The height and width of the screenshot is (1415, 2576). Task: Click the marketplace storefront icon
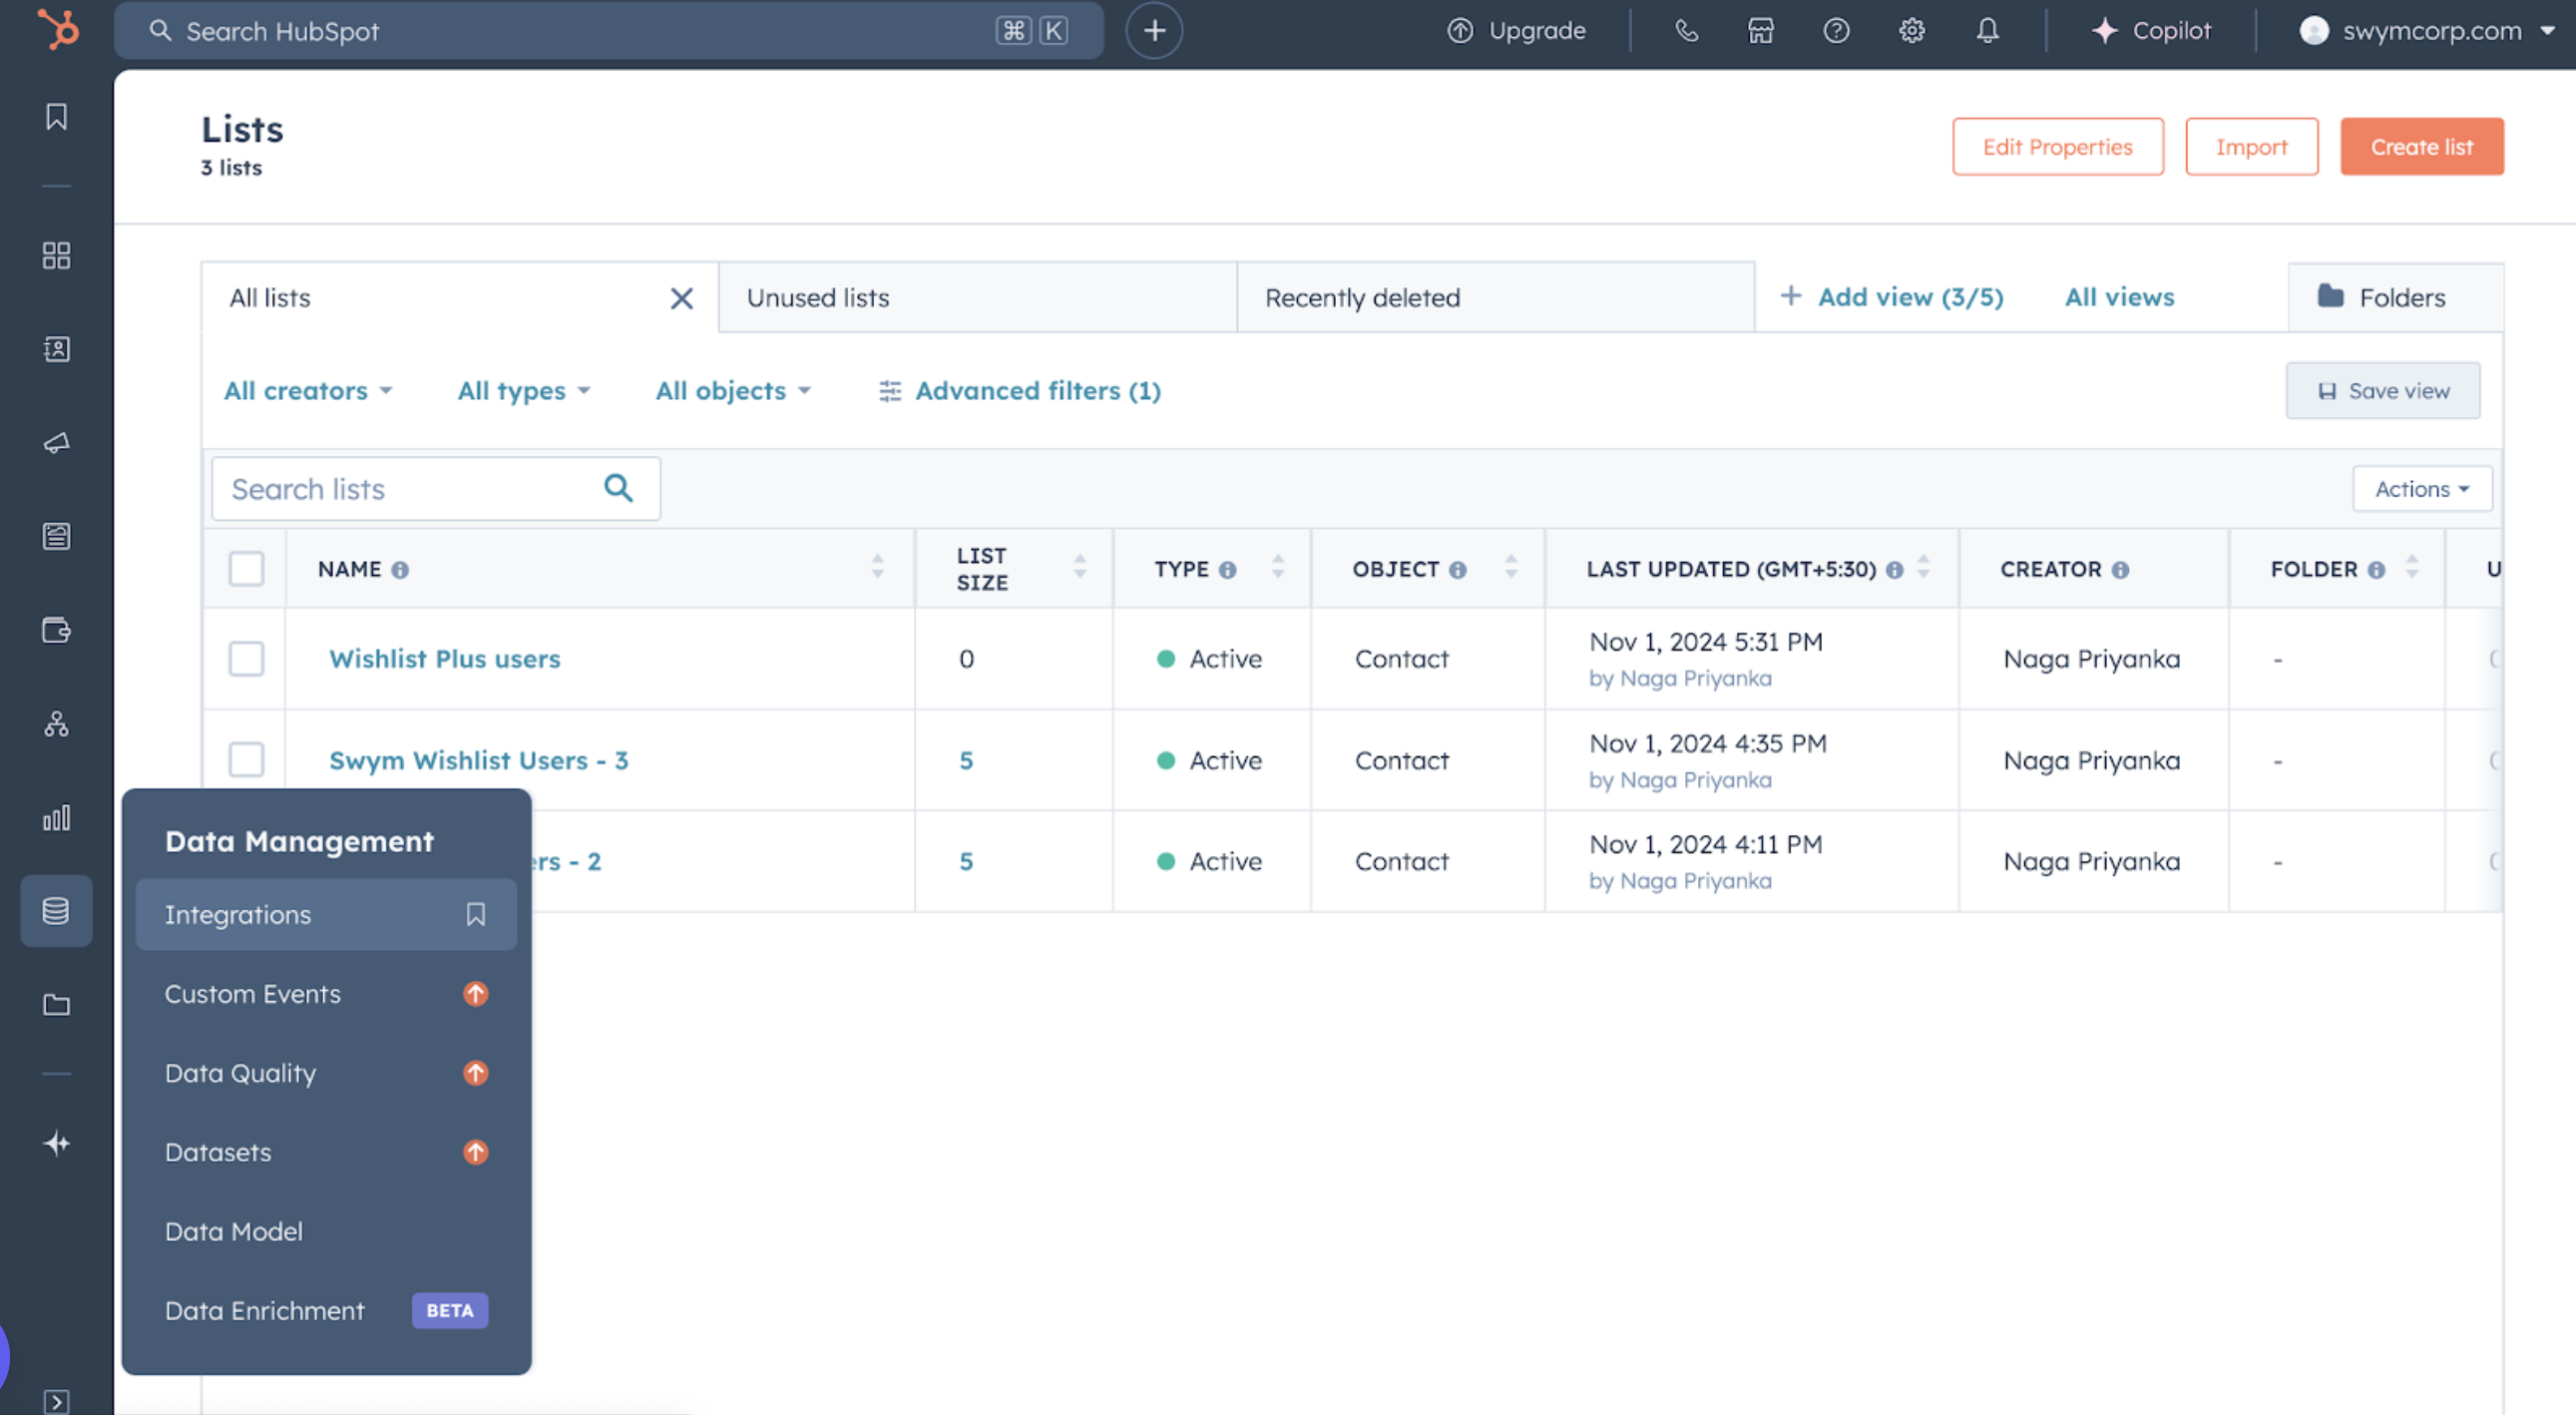pyautogui.click(x=1760, y=31)
